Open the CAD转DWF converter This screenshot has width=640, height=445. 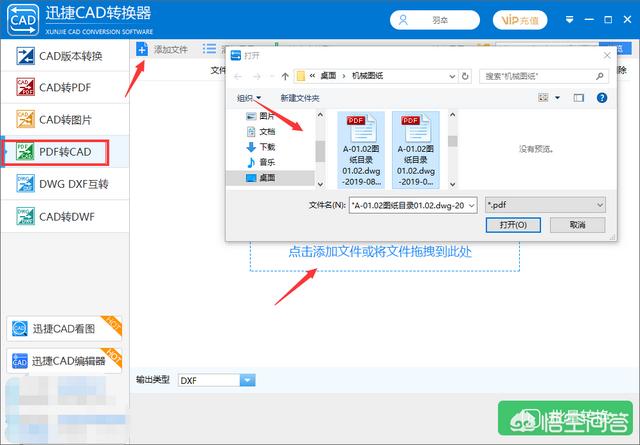(66, 216)
